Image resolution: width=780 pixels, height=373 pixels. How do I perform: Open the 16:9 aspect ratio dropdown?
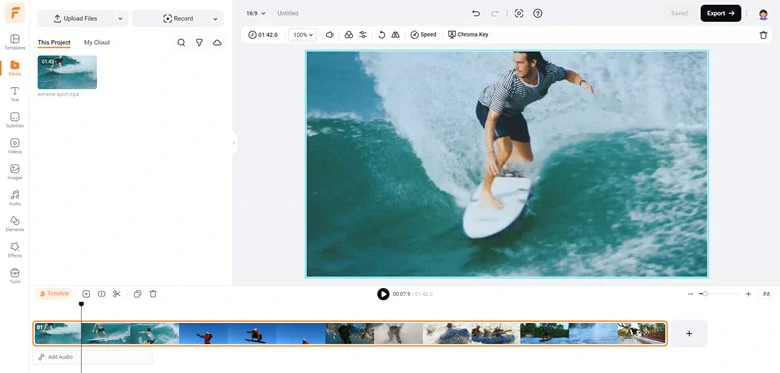click(x=256, y=13)
